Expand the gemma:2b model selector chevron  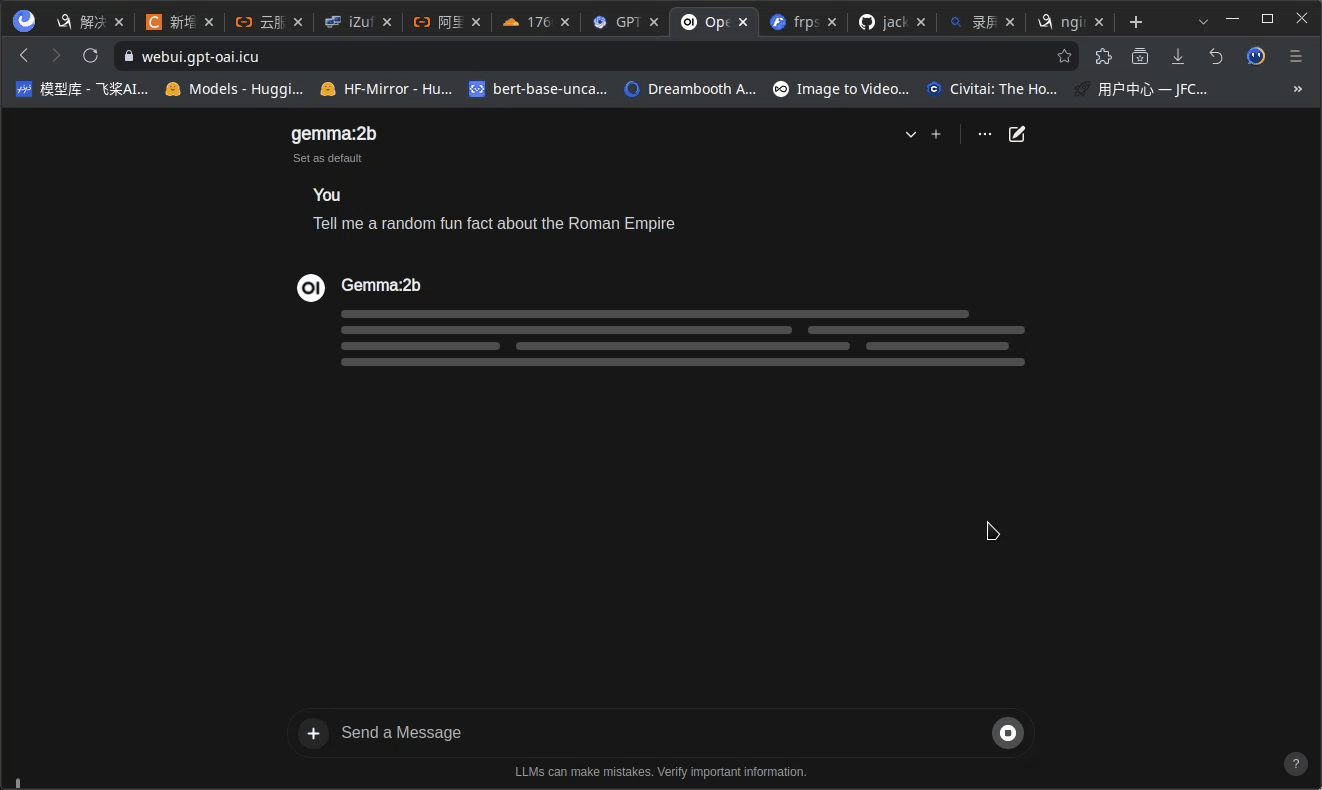coord(911,134)
